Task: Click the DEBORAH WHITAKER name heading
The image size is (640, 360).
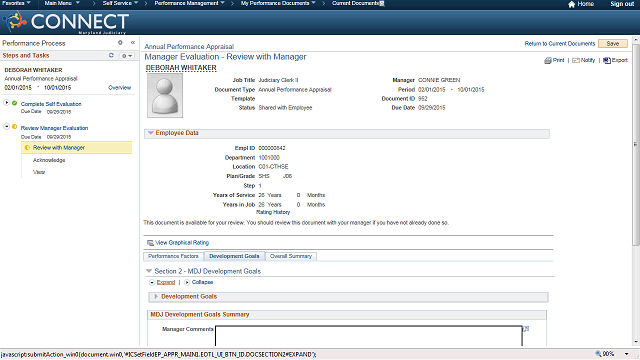Action: point(181,68)
